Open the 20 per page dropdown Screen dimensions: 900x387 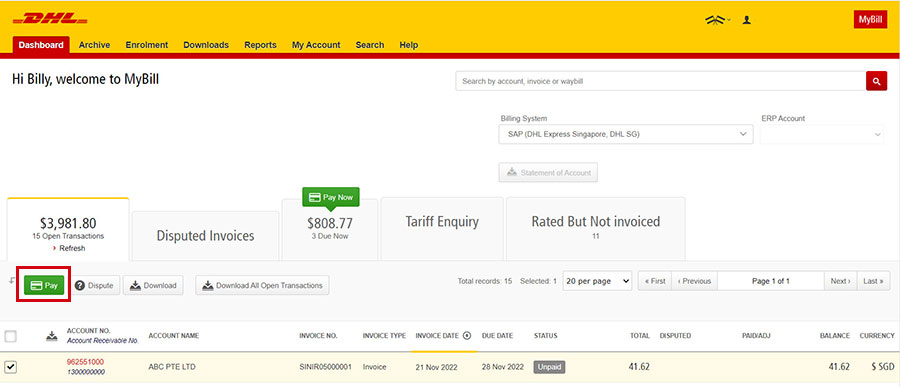[597, 281]
